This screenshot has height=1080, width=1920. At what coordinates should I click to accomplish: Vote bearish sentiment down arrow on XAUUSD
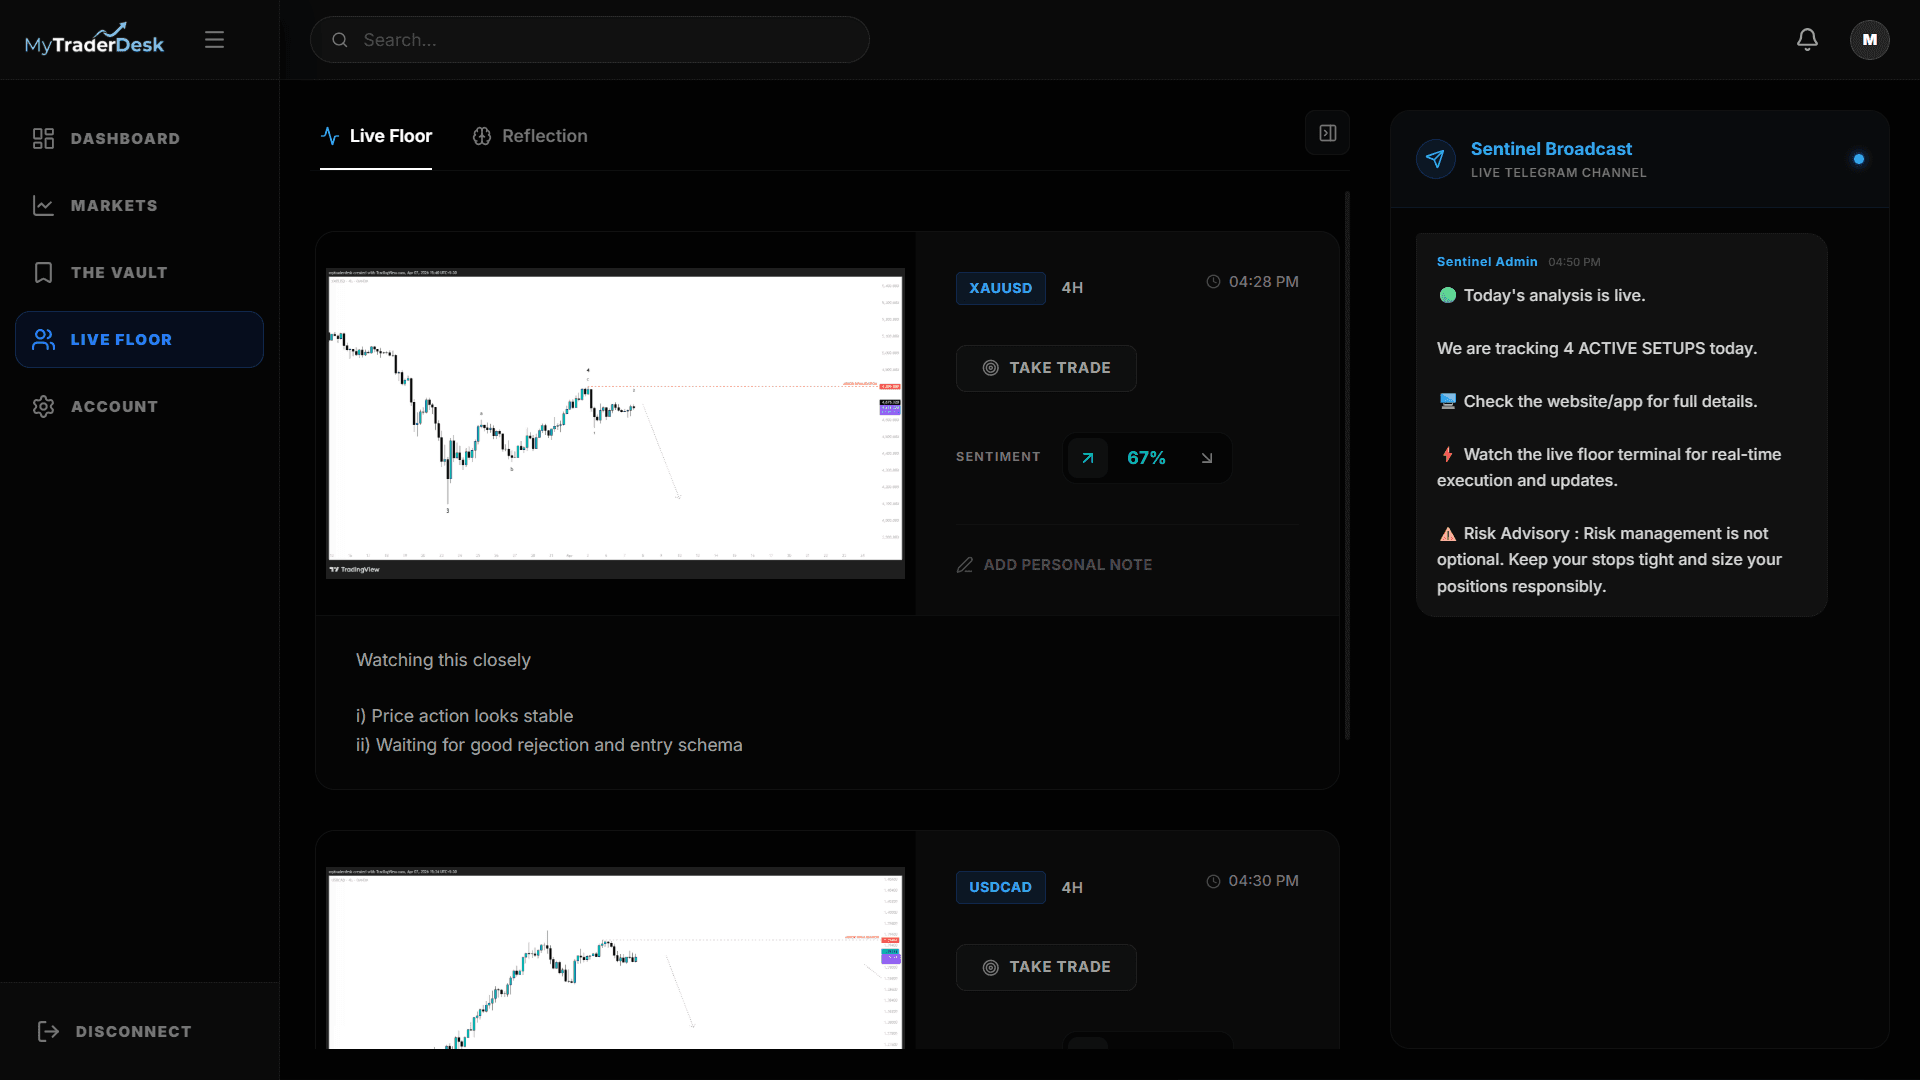1207,458
